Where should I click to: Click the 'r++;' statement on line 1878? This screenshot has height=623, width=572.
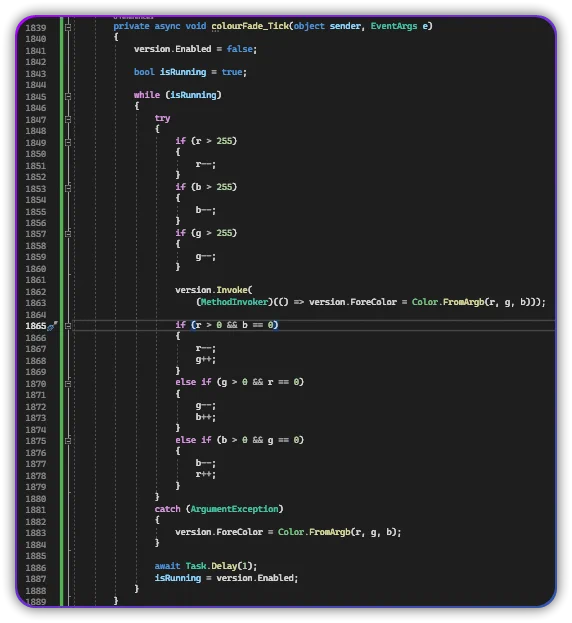tap(205, 474)
